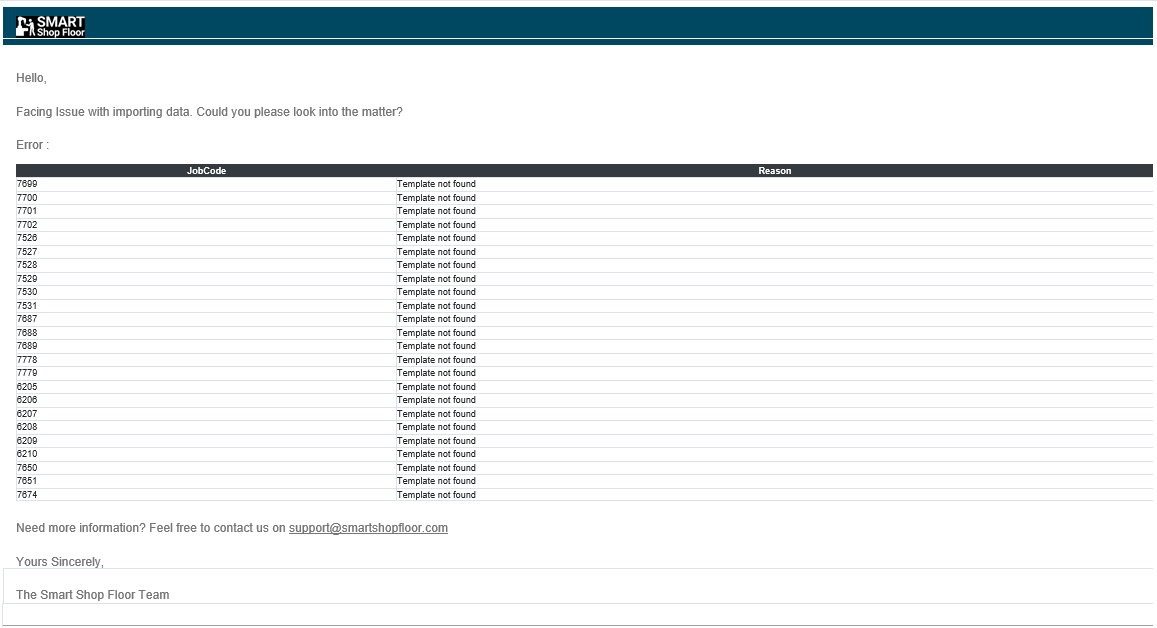
Task: Open the support@smartshopfloor.com email link
Action: click(x=368, y=528)
